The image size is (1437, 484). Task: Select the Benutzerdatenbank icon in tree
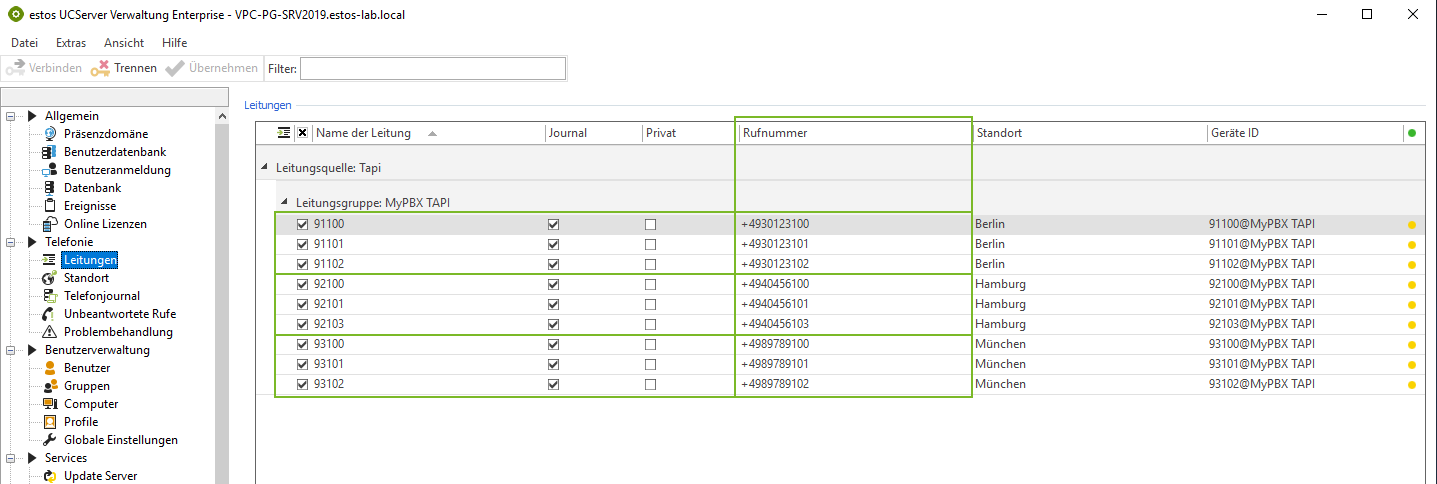tap(49, 152)
